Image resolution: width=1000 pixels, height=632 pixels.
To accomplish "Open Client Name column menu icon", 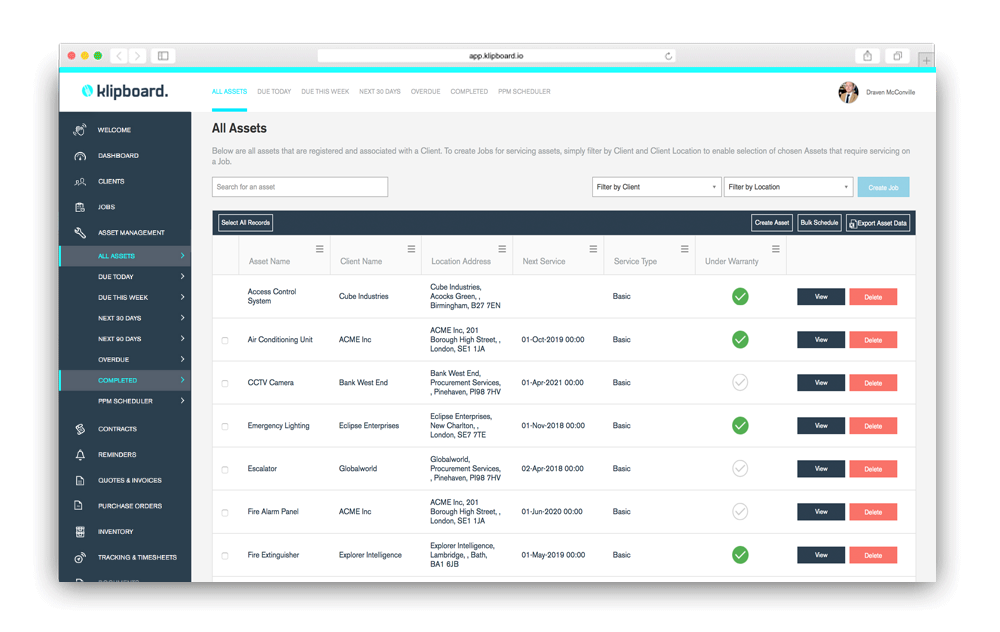I will tap(411, 249).
